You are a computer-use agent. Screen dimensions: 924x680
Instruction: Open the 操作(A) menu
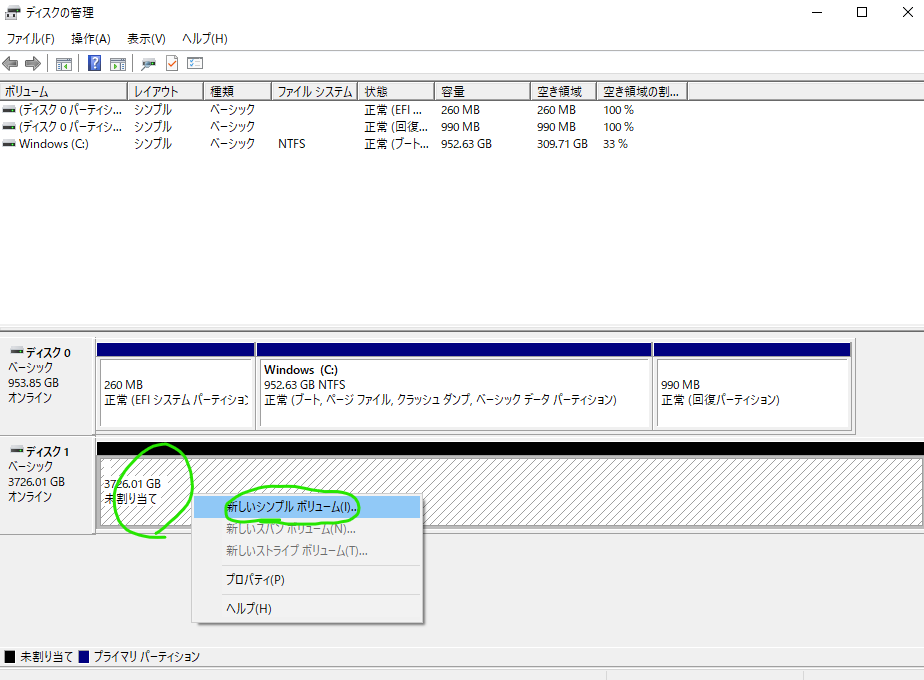pyautogui.click(x=90, y=39)
